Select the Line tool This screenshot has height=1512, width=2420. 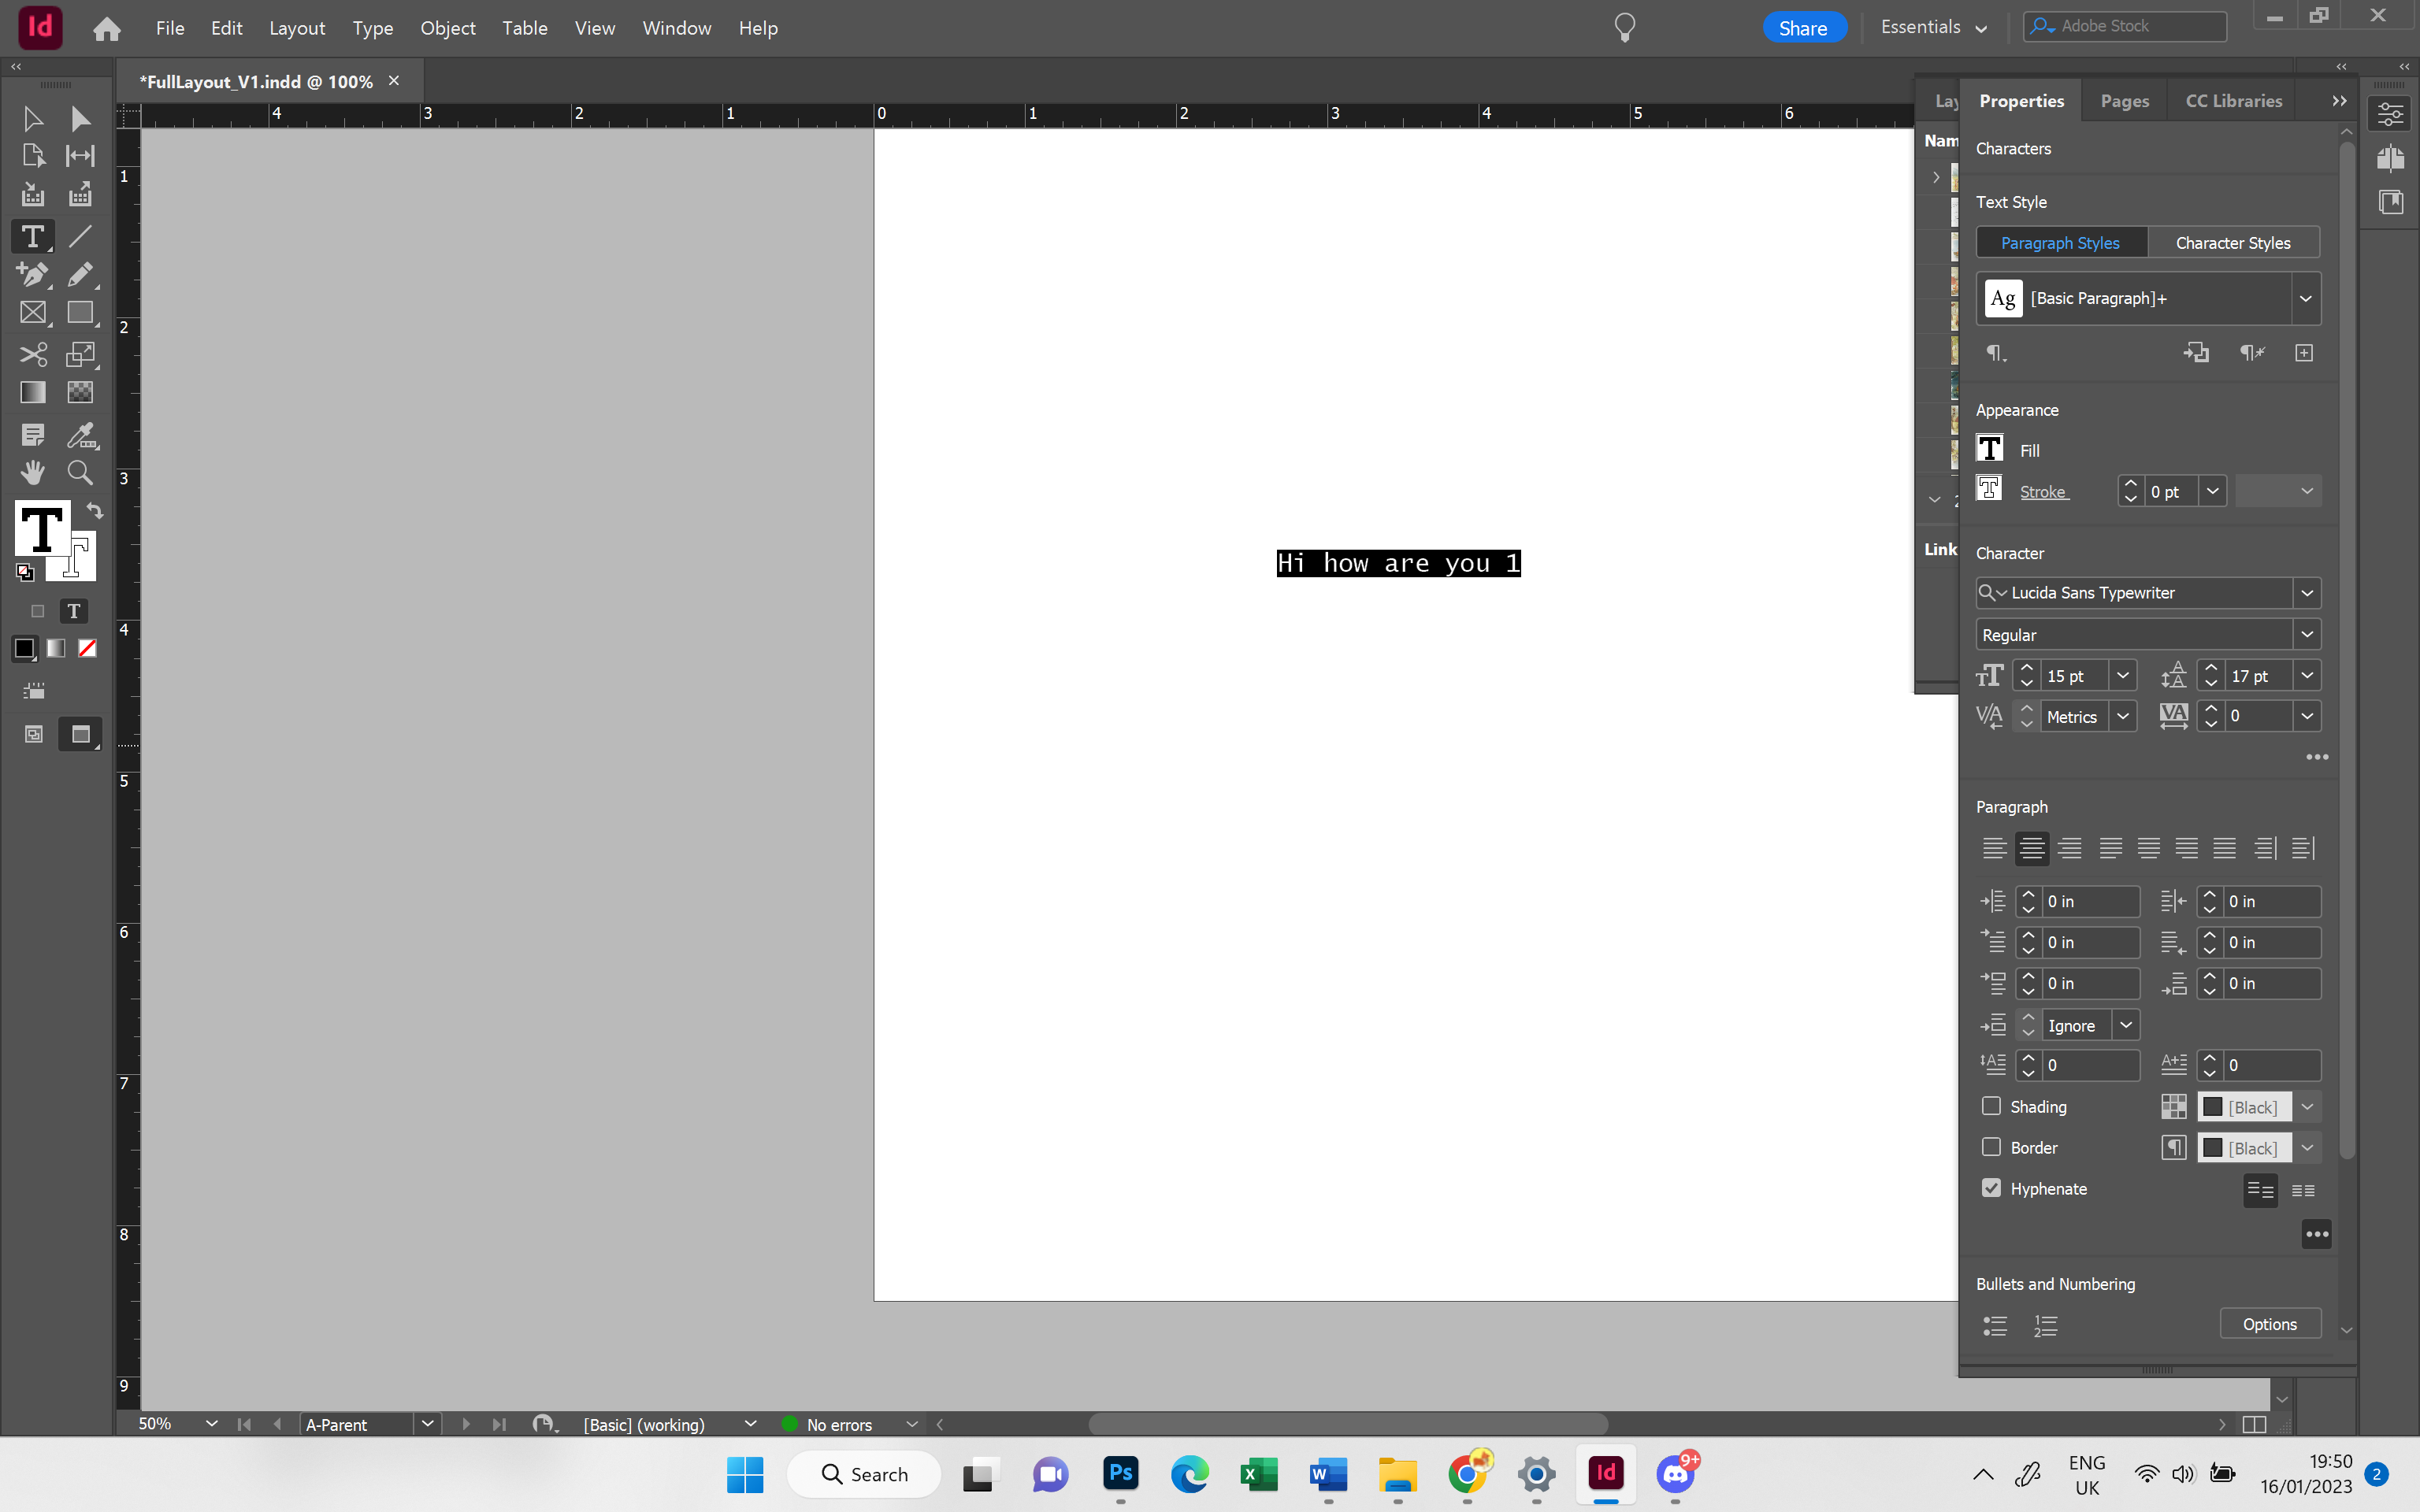[x=80, y=236]
